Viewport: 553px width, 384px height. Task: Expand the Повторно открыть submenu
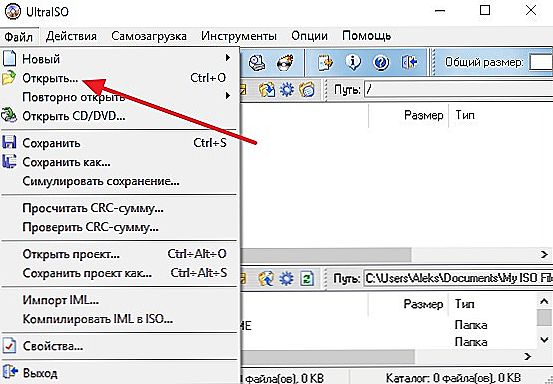coord(119,97)
